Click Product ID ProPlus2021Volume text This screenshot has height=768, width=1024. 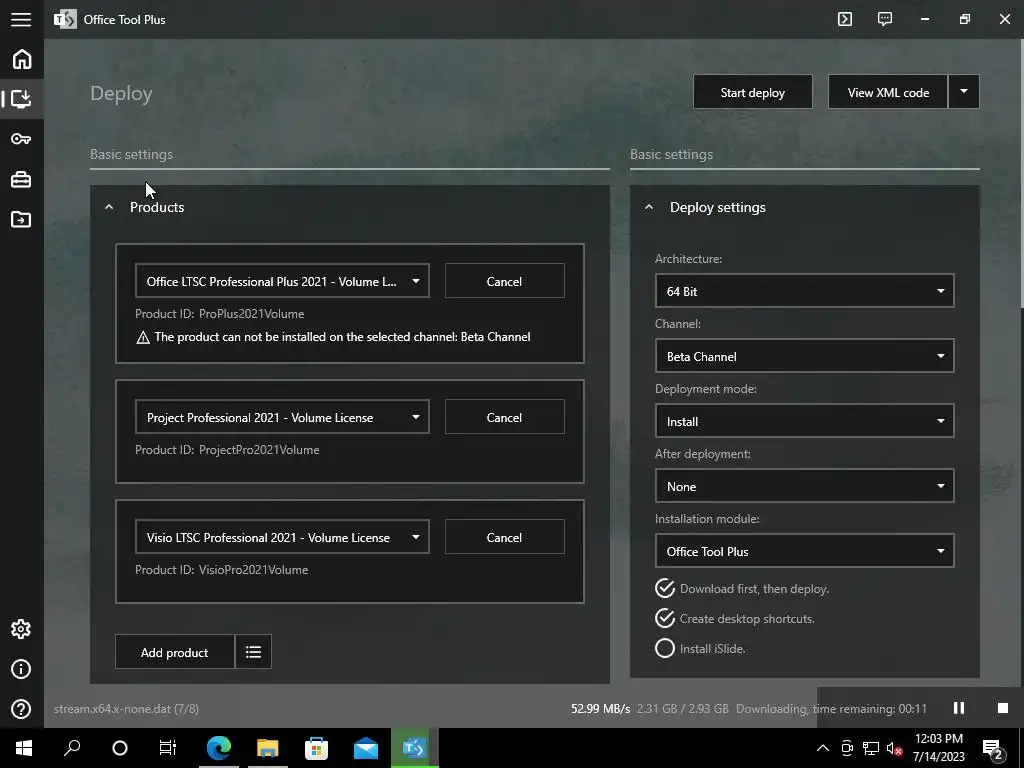(219, 313)
